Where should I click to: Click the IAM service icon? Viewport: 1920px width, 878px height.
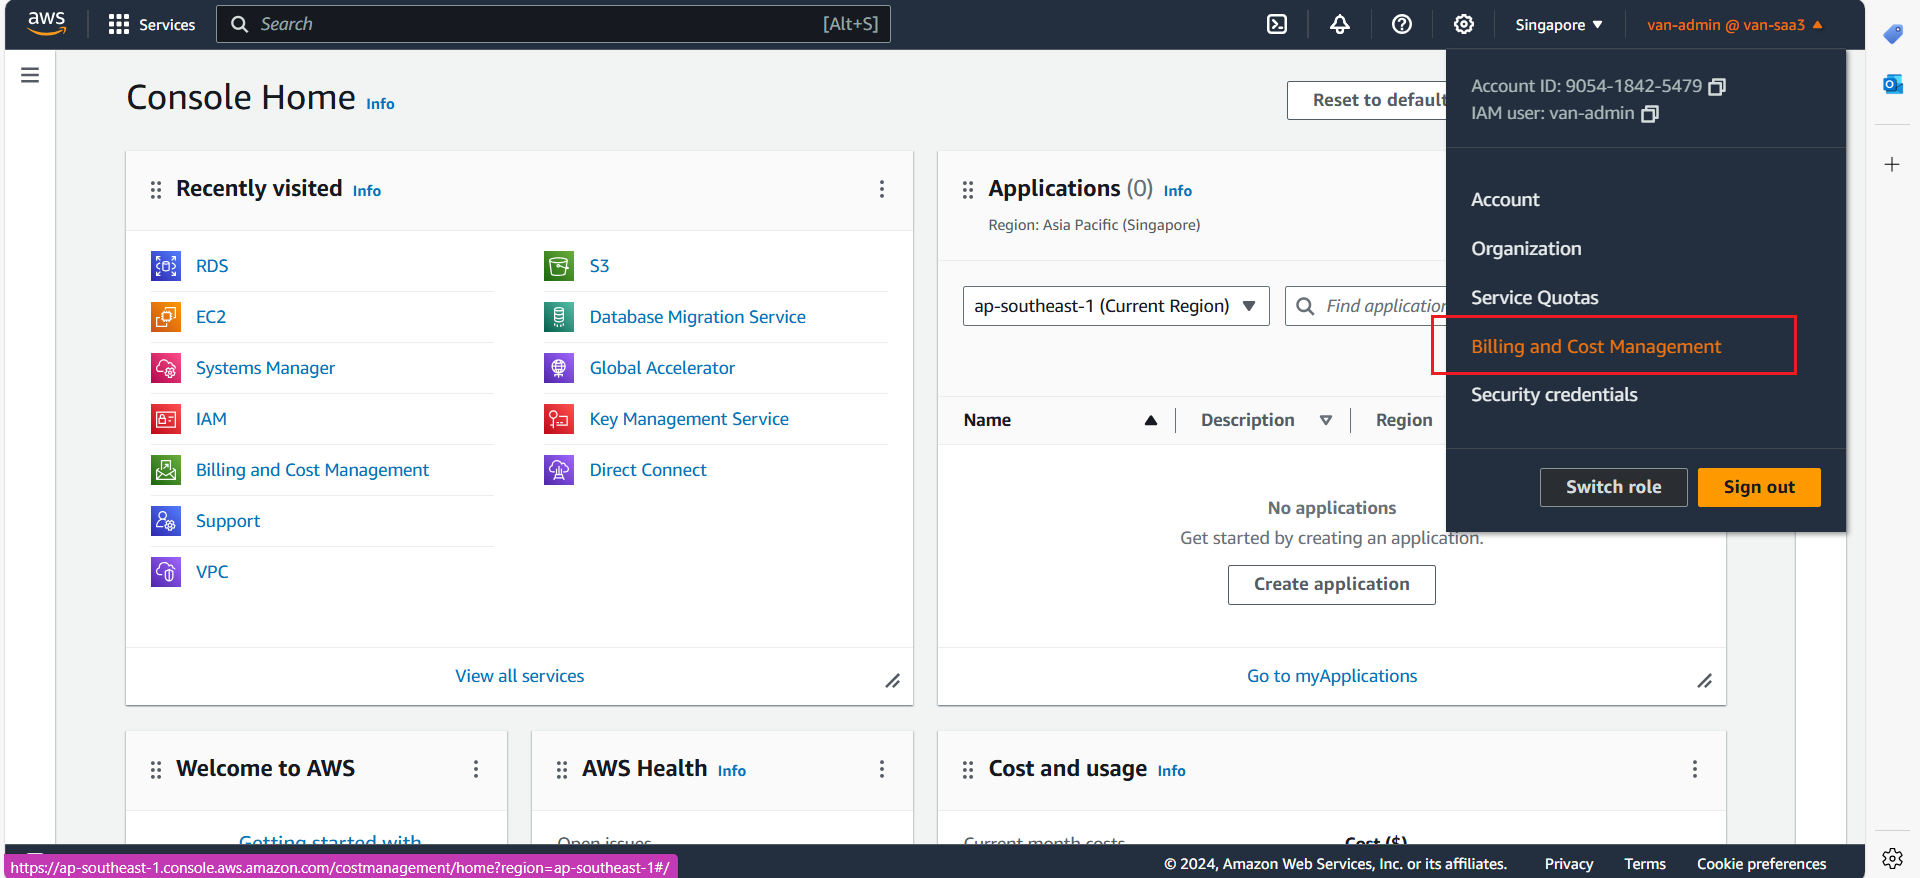pos(166,419)
